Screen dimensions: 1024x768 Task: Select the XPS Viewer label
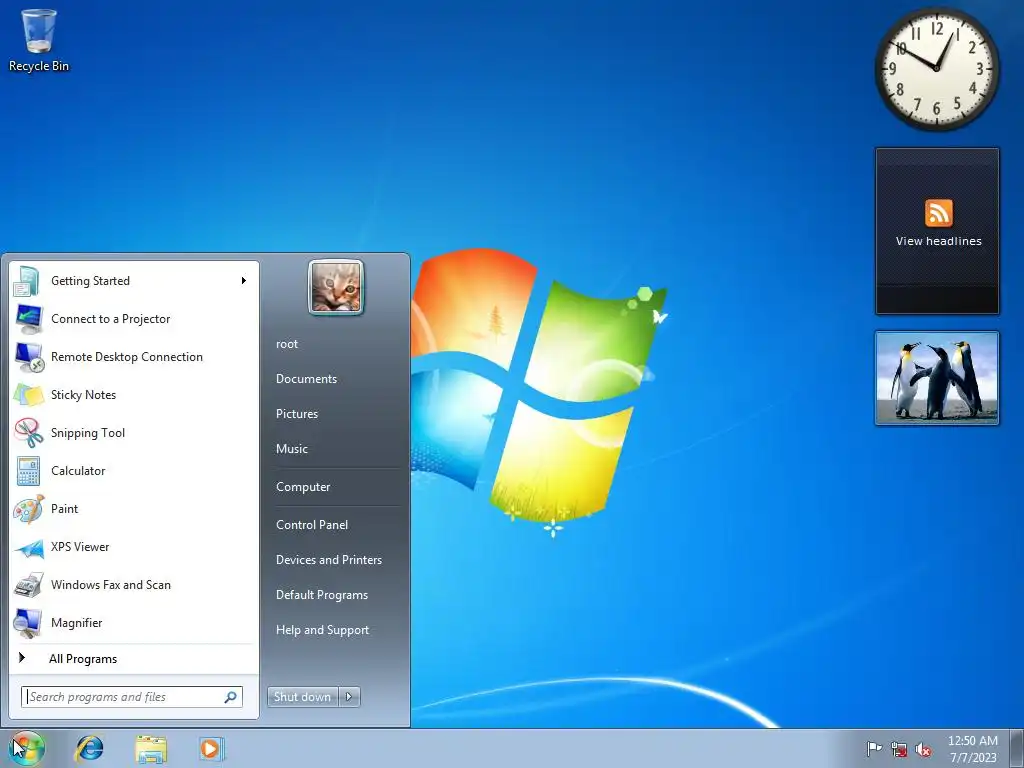(x=80, y=547)
